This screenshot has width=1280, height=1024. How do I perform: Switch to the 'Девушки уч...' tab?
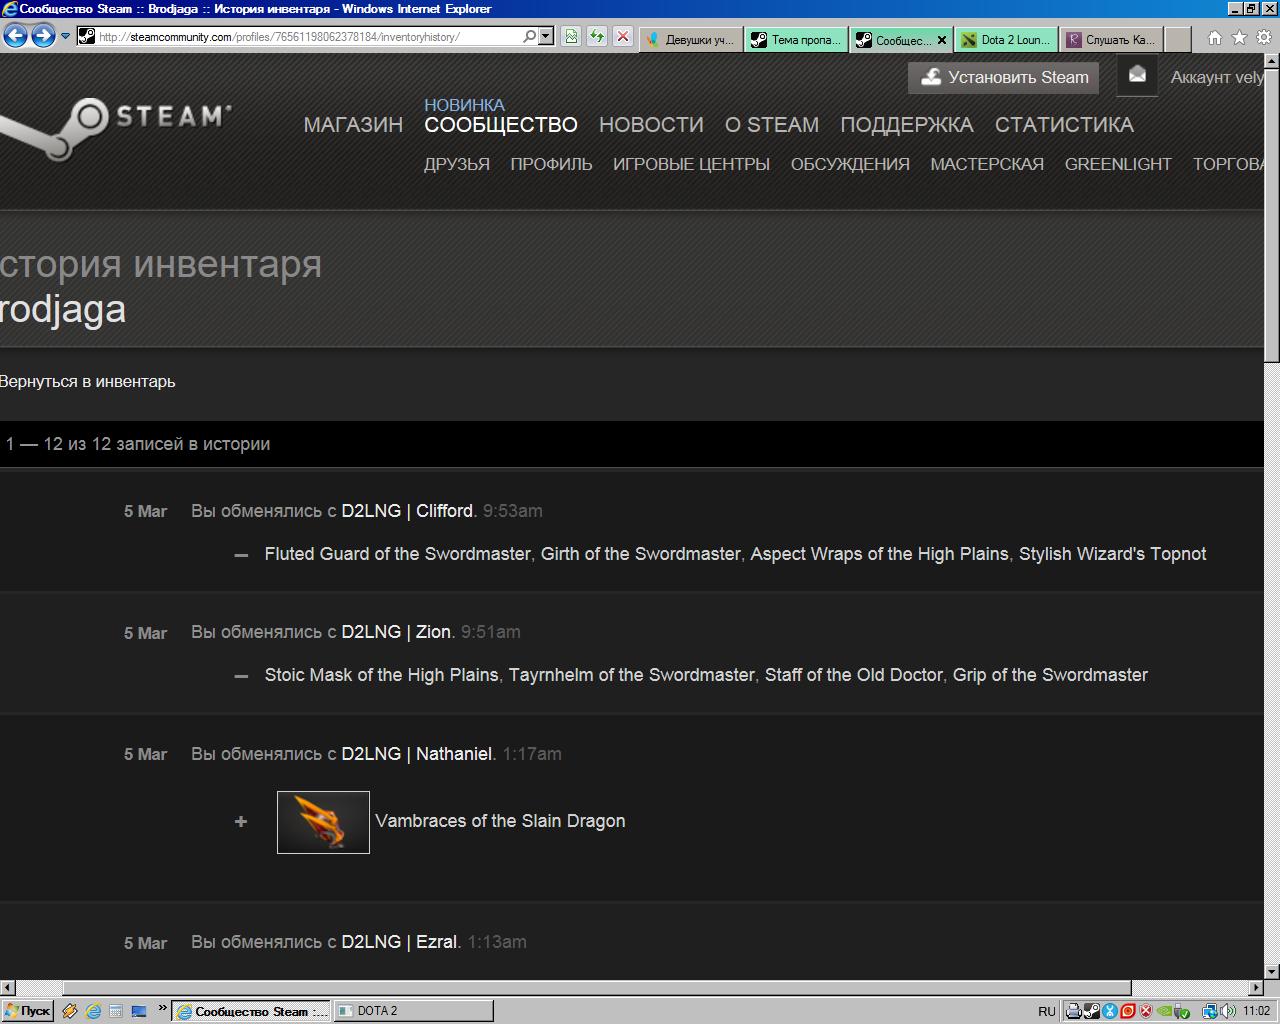[691, 39]
